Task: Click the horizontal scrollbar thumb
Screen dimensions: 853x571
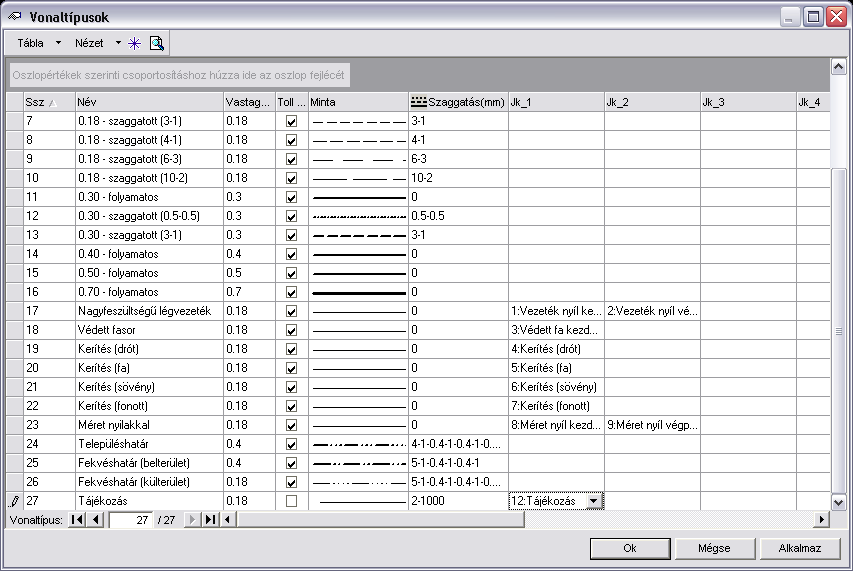Action: (381, 520)
